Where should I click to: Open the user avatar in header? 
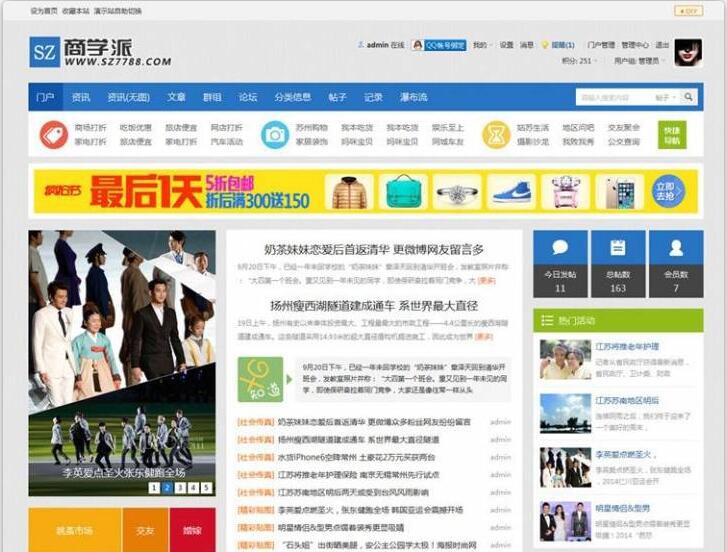[x=688, y=52]
